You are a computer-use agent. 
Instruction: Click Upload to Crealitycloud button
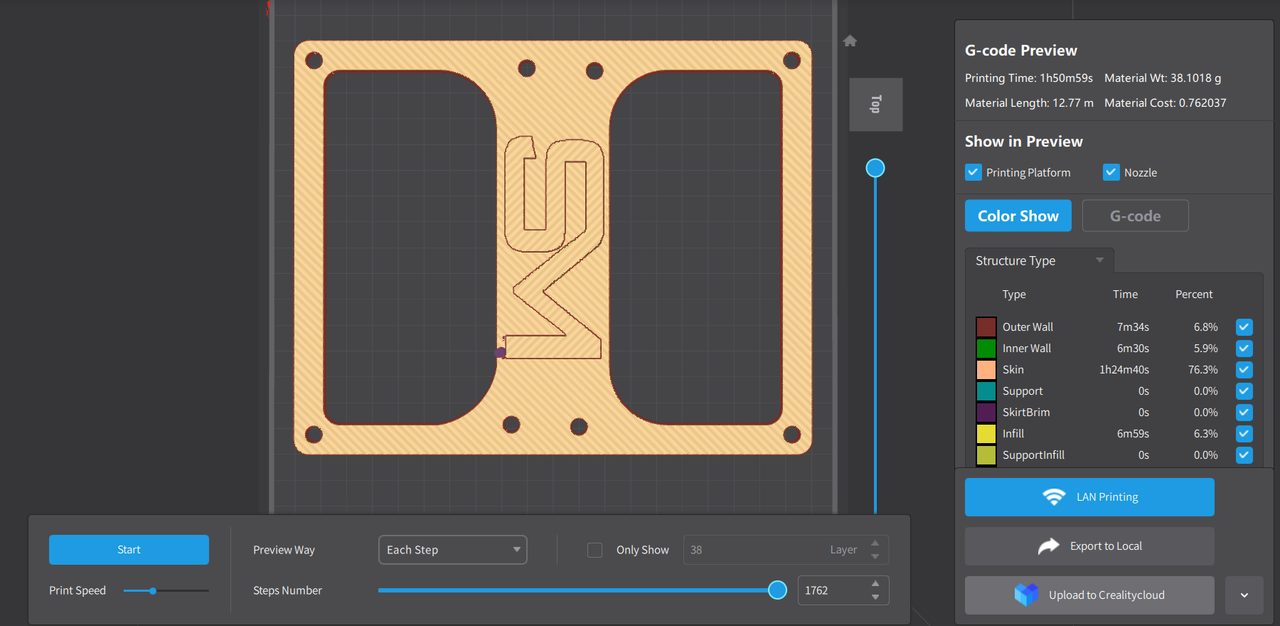[1090, 595]
